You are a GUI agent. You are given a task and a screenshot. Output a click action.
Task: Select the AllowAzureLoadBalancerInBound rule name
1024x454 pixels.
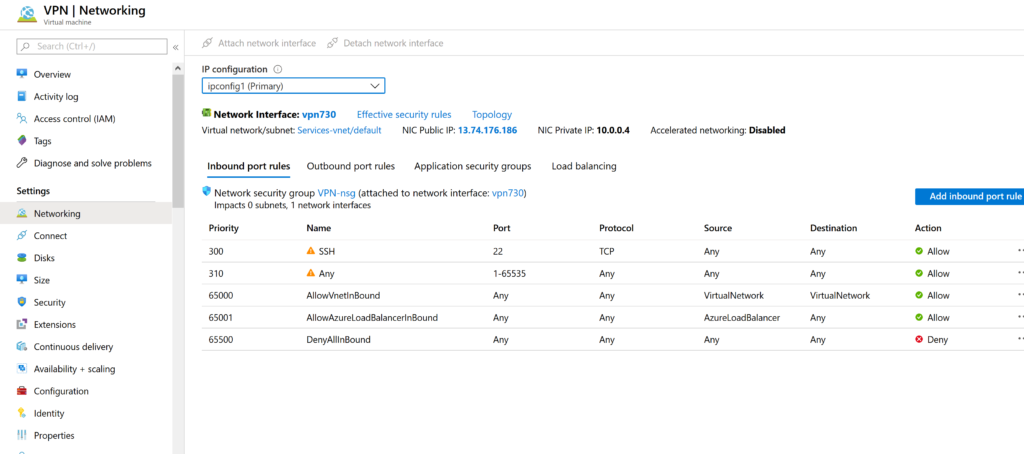372,317
